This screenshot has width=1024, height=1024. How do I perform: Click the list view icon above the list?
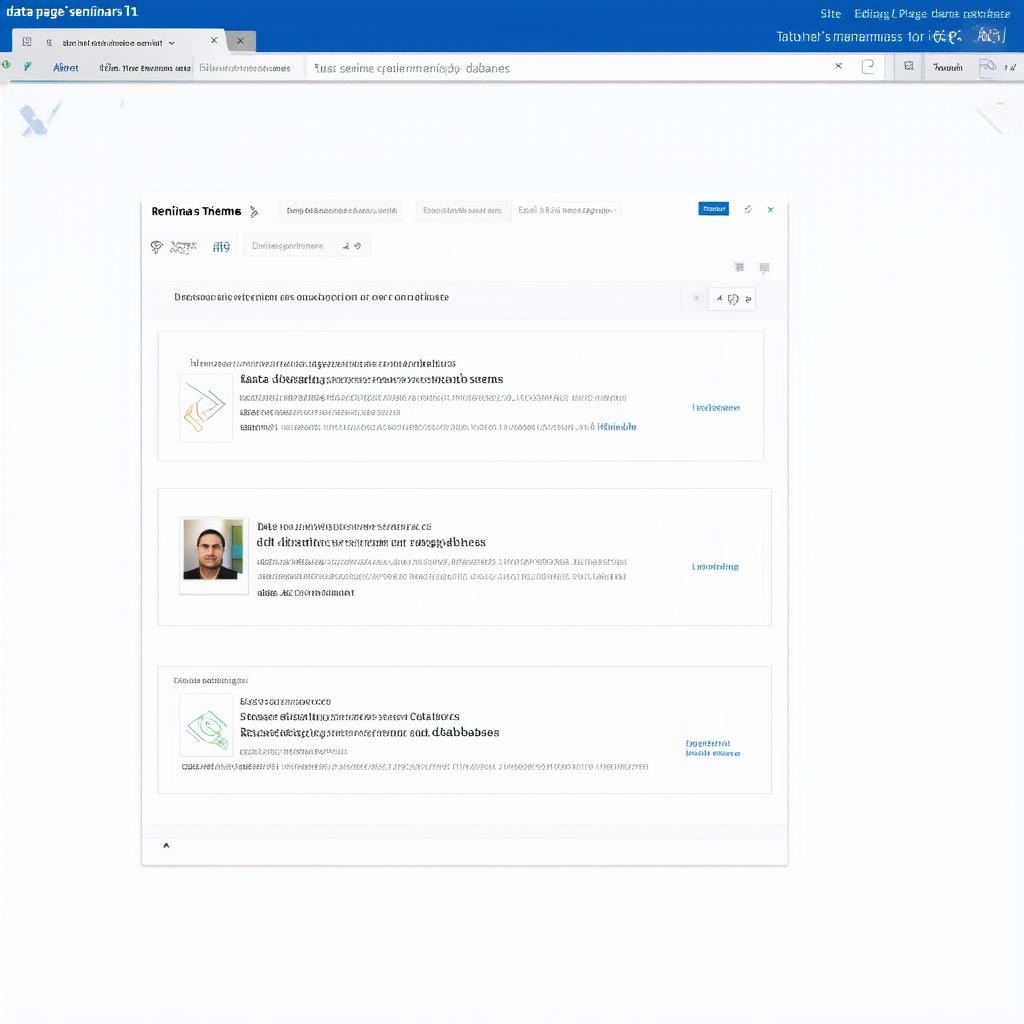(x=764, y=267)
